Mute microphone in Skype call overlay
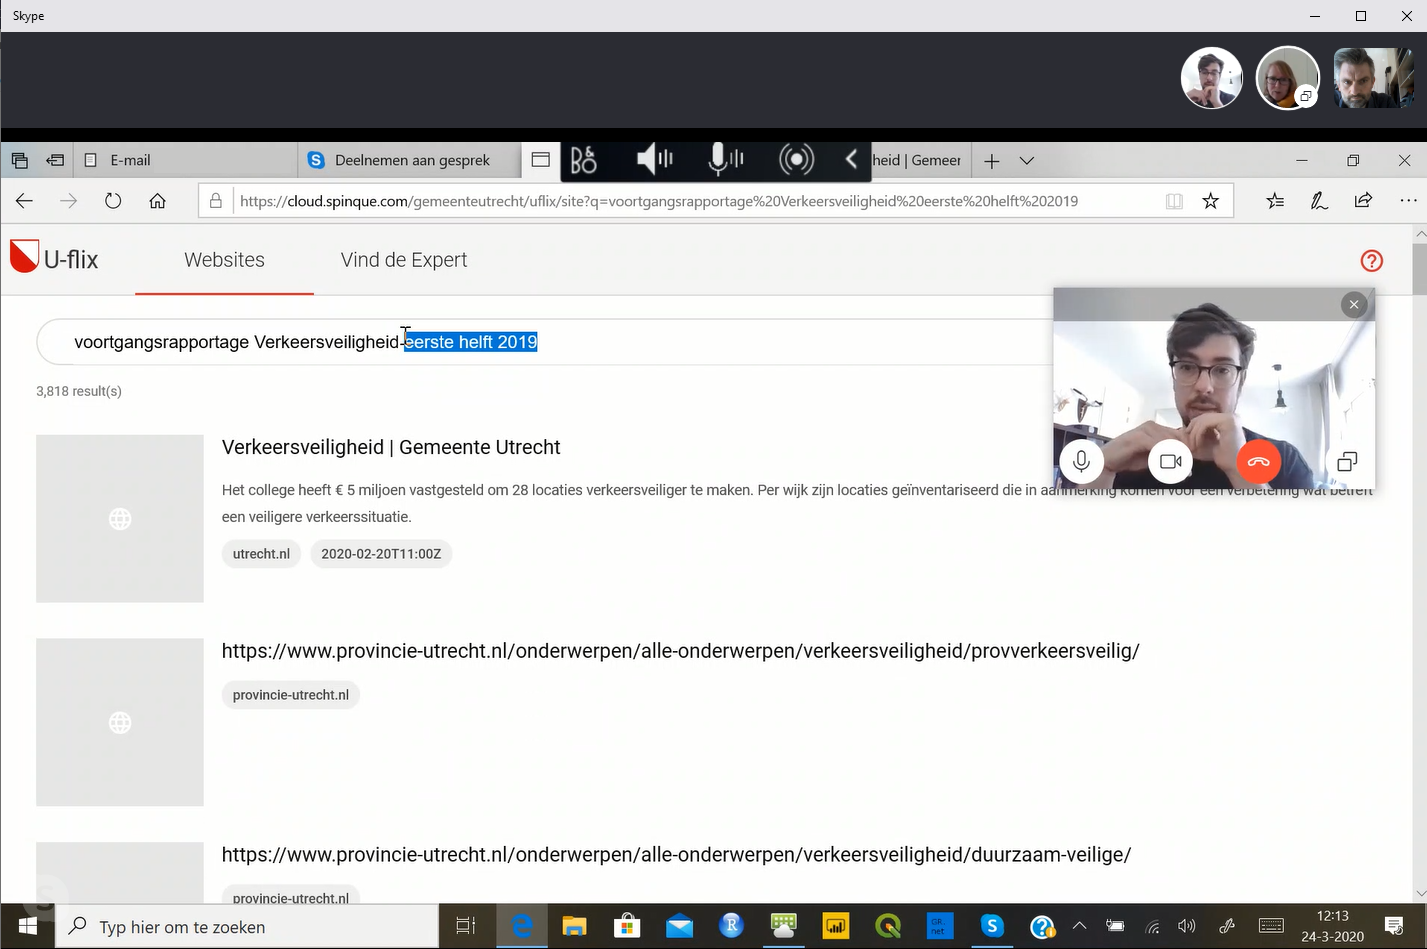The image size is (1427, 949). (x=1081, y=462)
